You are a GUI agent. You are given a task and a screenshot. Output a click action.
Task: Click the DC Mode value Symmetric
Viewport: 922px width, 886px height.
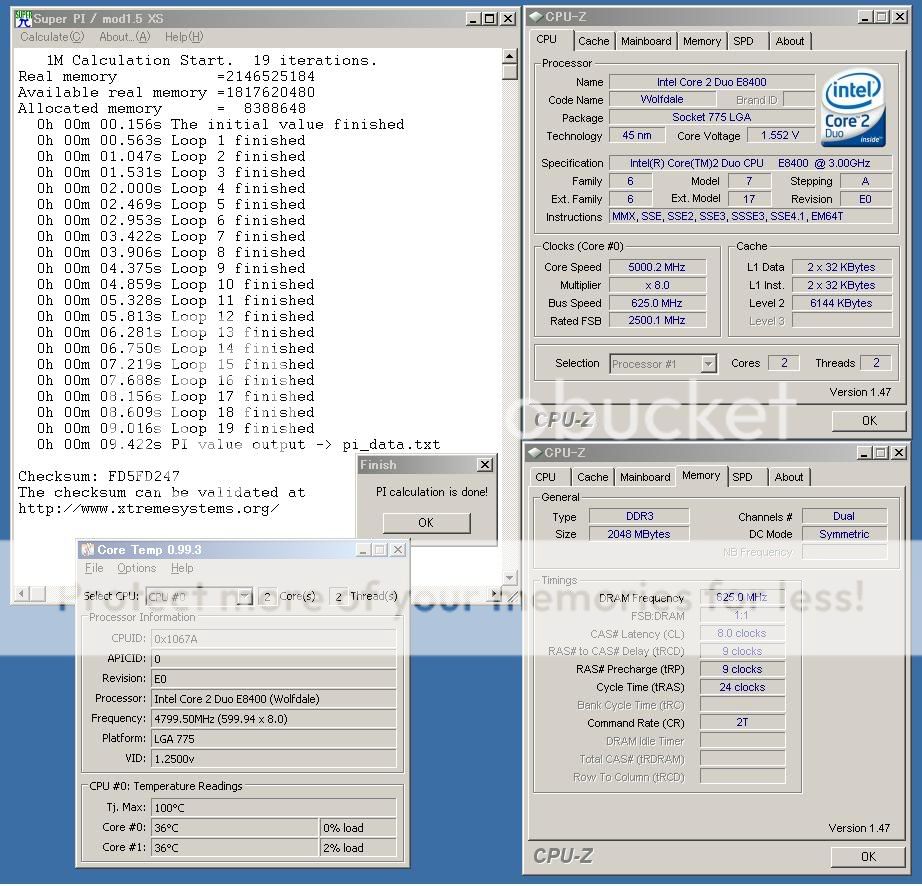click(844, 534)
